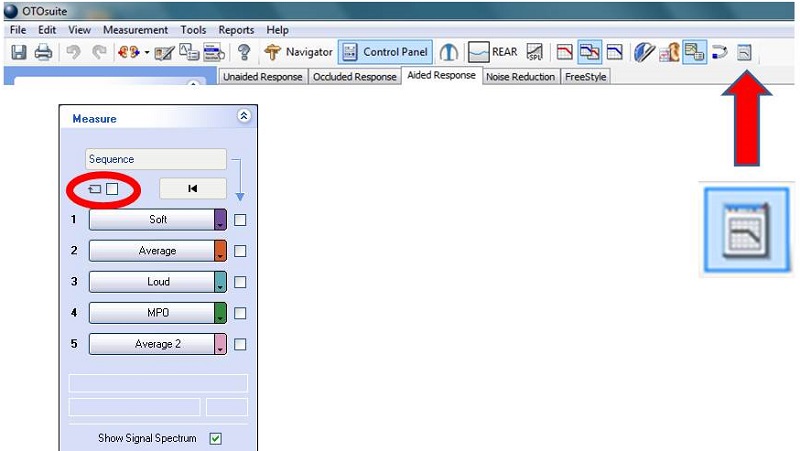This screenshot has height=451, width=800.
Task: Check the sequence box for Average
Action: click(240, 251)
